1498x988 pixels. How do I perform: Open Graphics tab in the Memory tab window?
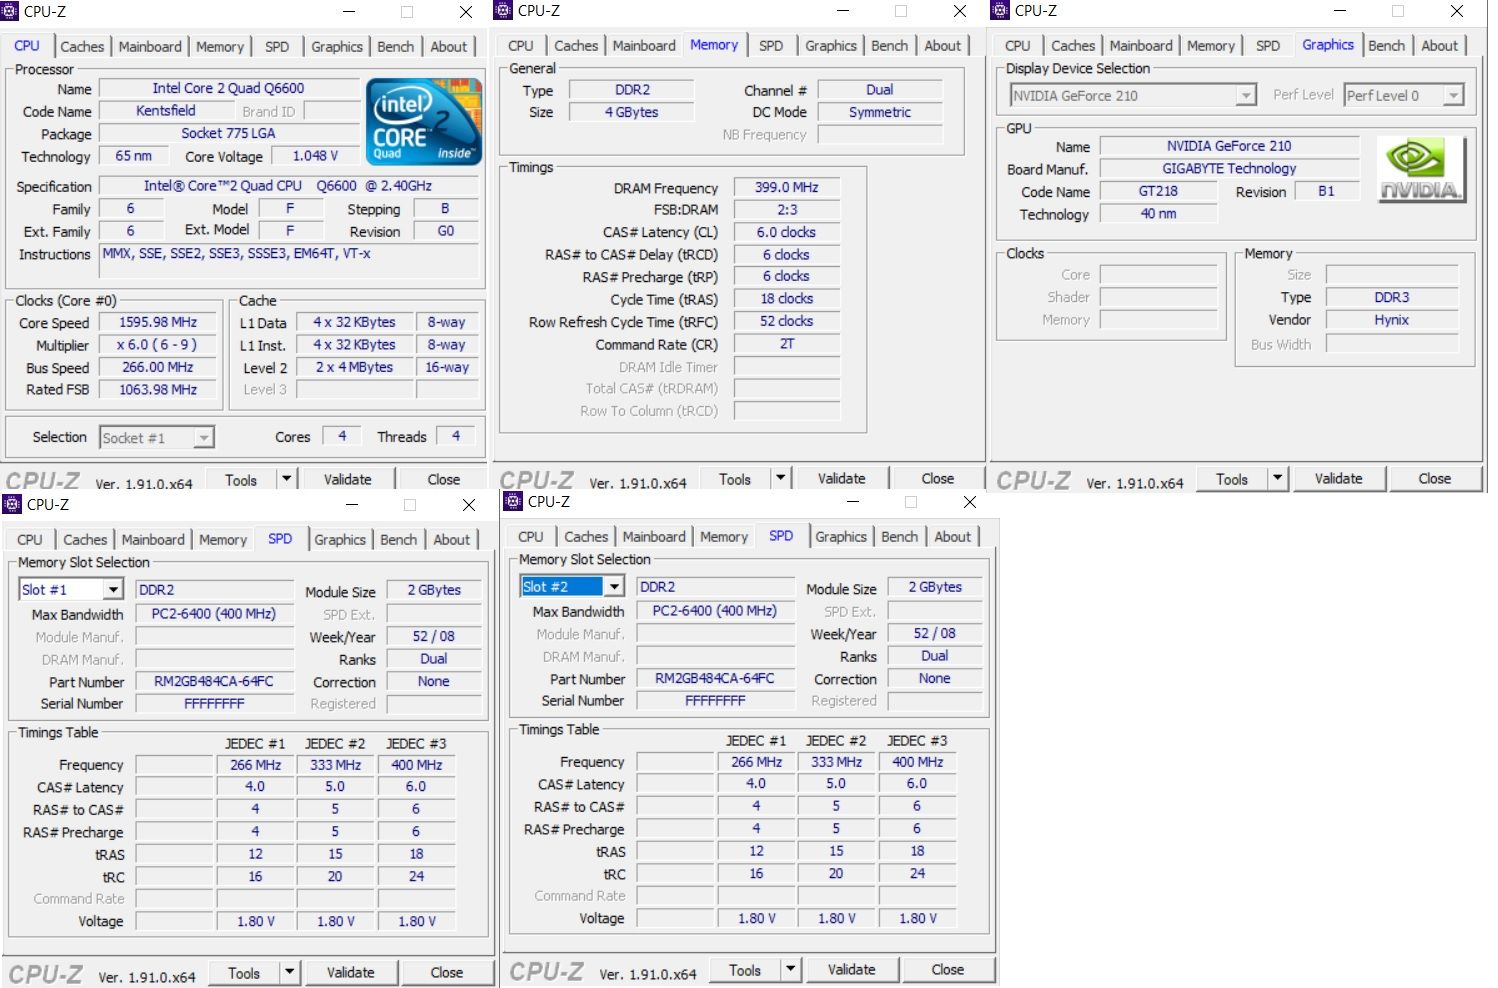click(x=831, y=46)
